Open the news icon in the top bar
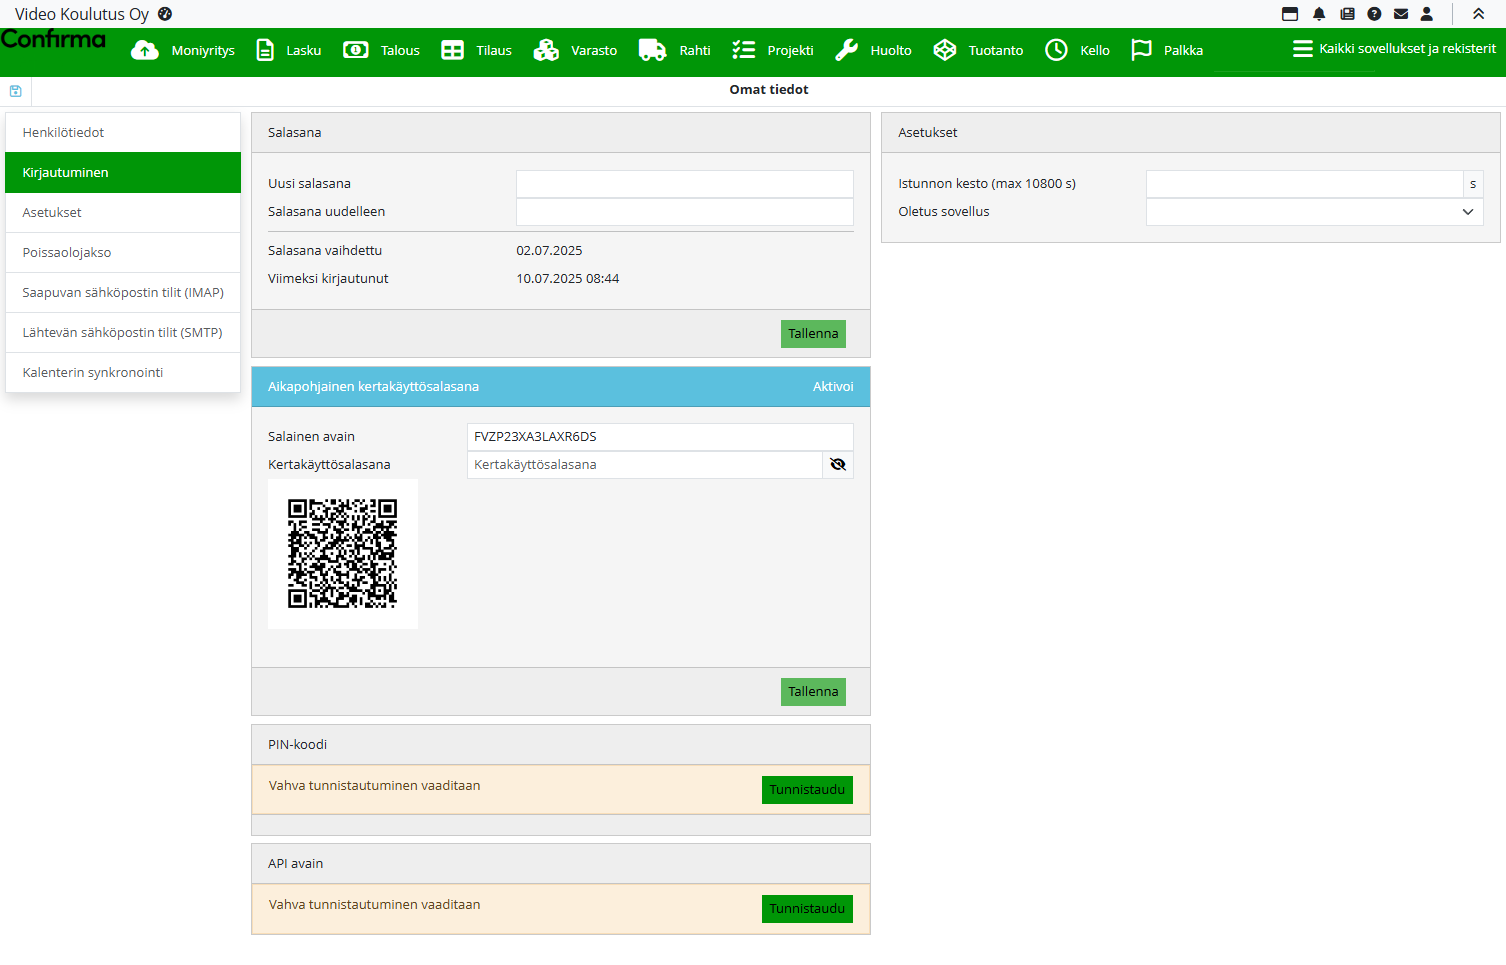 1347,14
